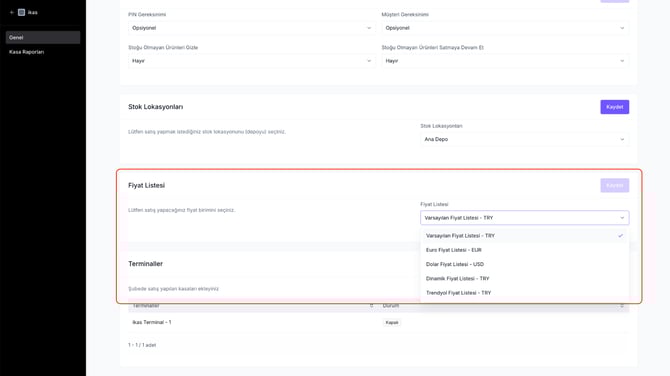Open Stoğu Olmayan Ürünleri Gizle dropdown
The height and width of the screenshot is (376, 670).
[252, 61]
